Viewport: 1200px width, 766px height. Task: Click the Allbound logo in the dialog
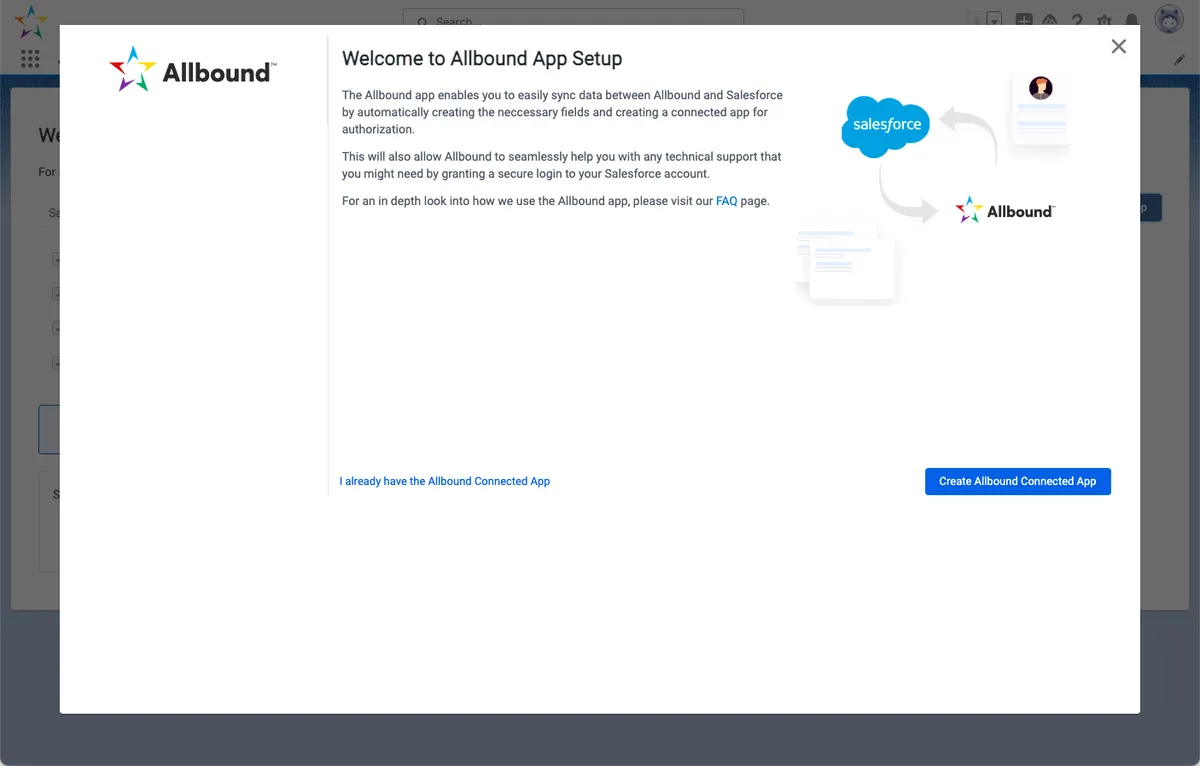[x=192, y=69]
